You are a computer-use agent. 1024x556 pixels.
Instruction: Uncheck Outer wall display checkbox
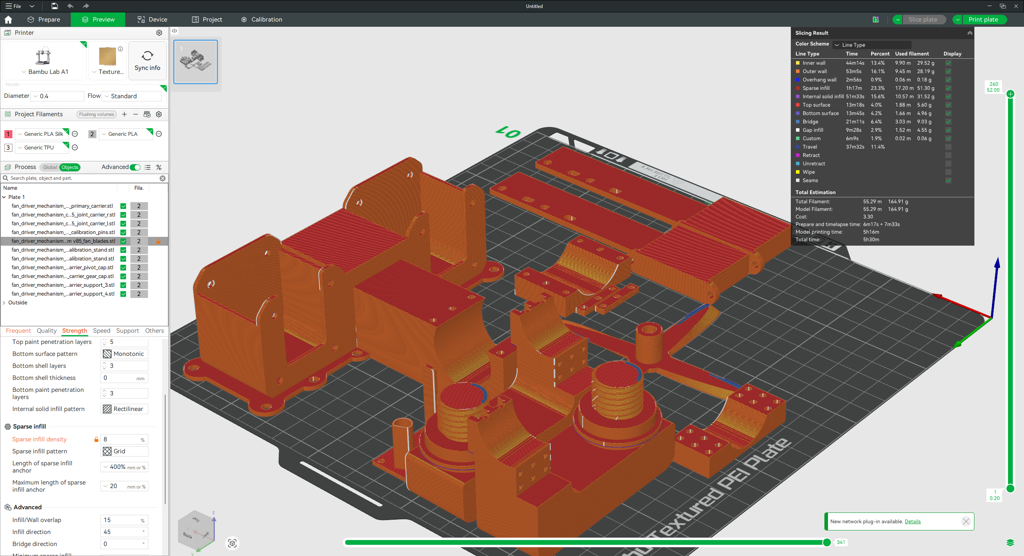point(948,72)
